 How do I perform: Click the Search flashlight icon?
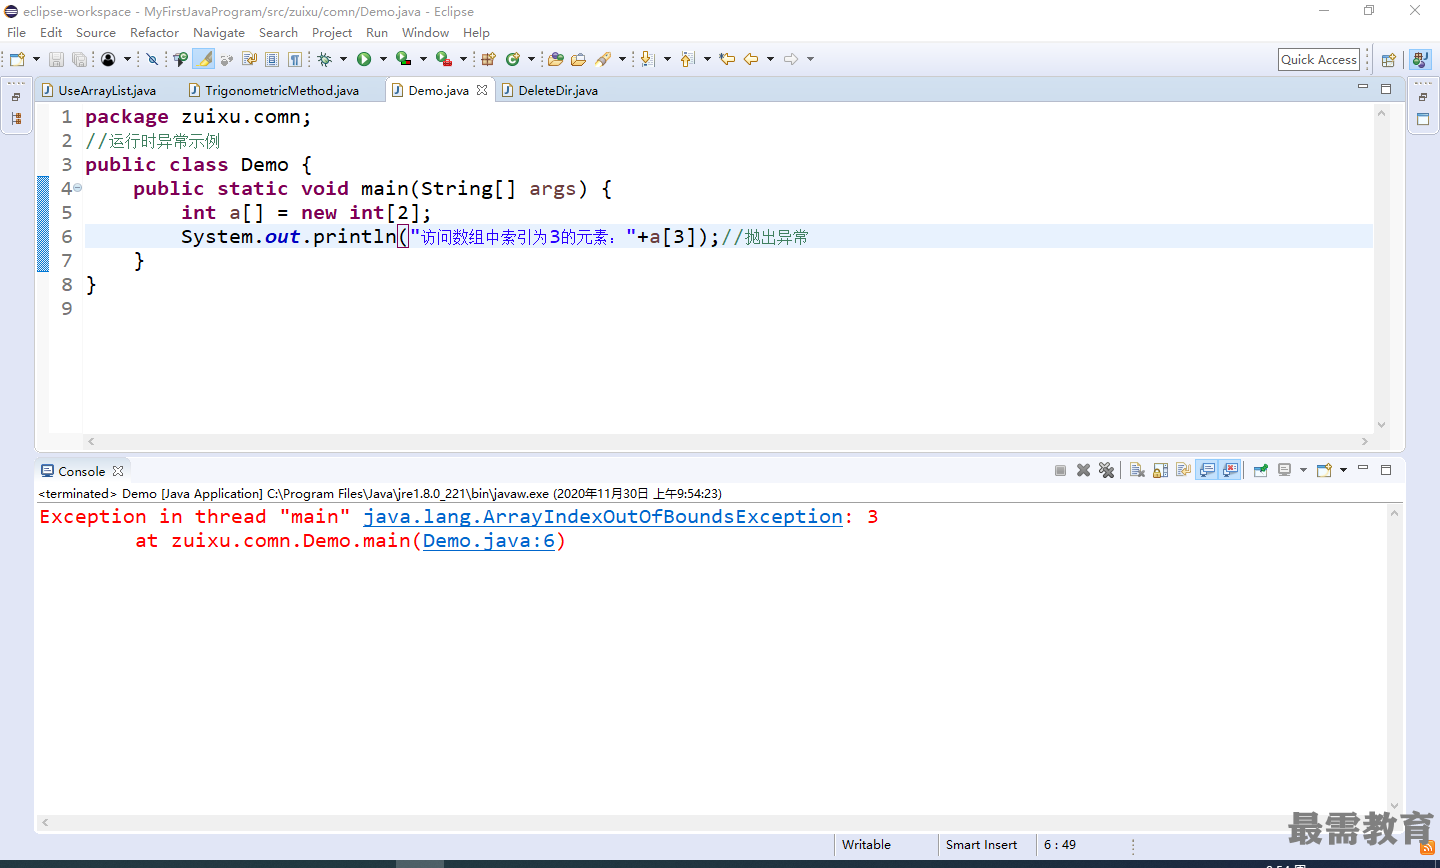tap(603, 59)
